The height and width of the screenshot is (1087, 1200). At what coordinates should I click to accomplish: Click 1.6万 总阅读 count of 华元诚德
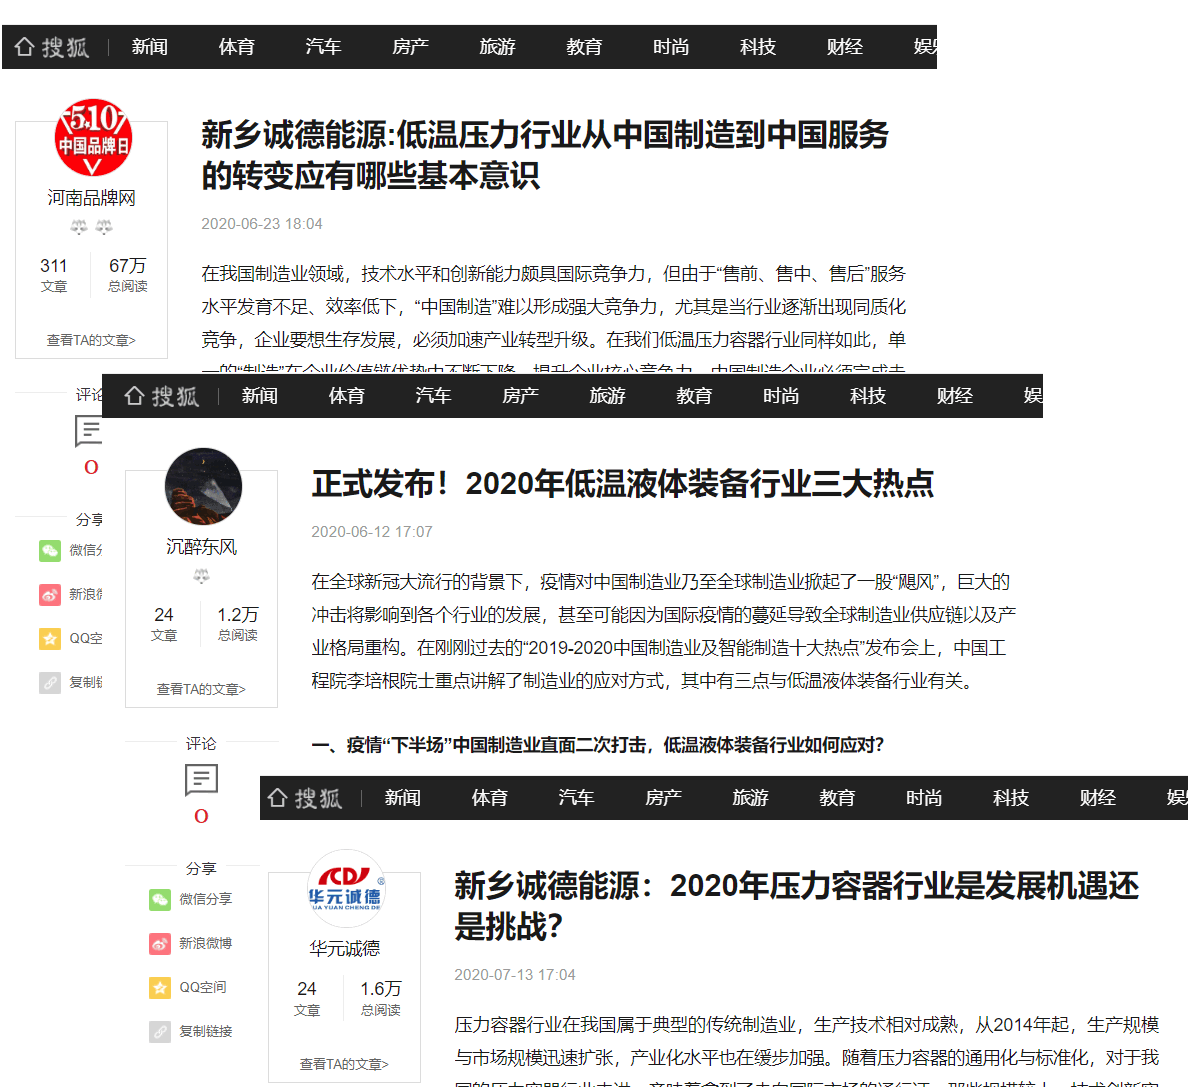[x=381, y=998]
